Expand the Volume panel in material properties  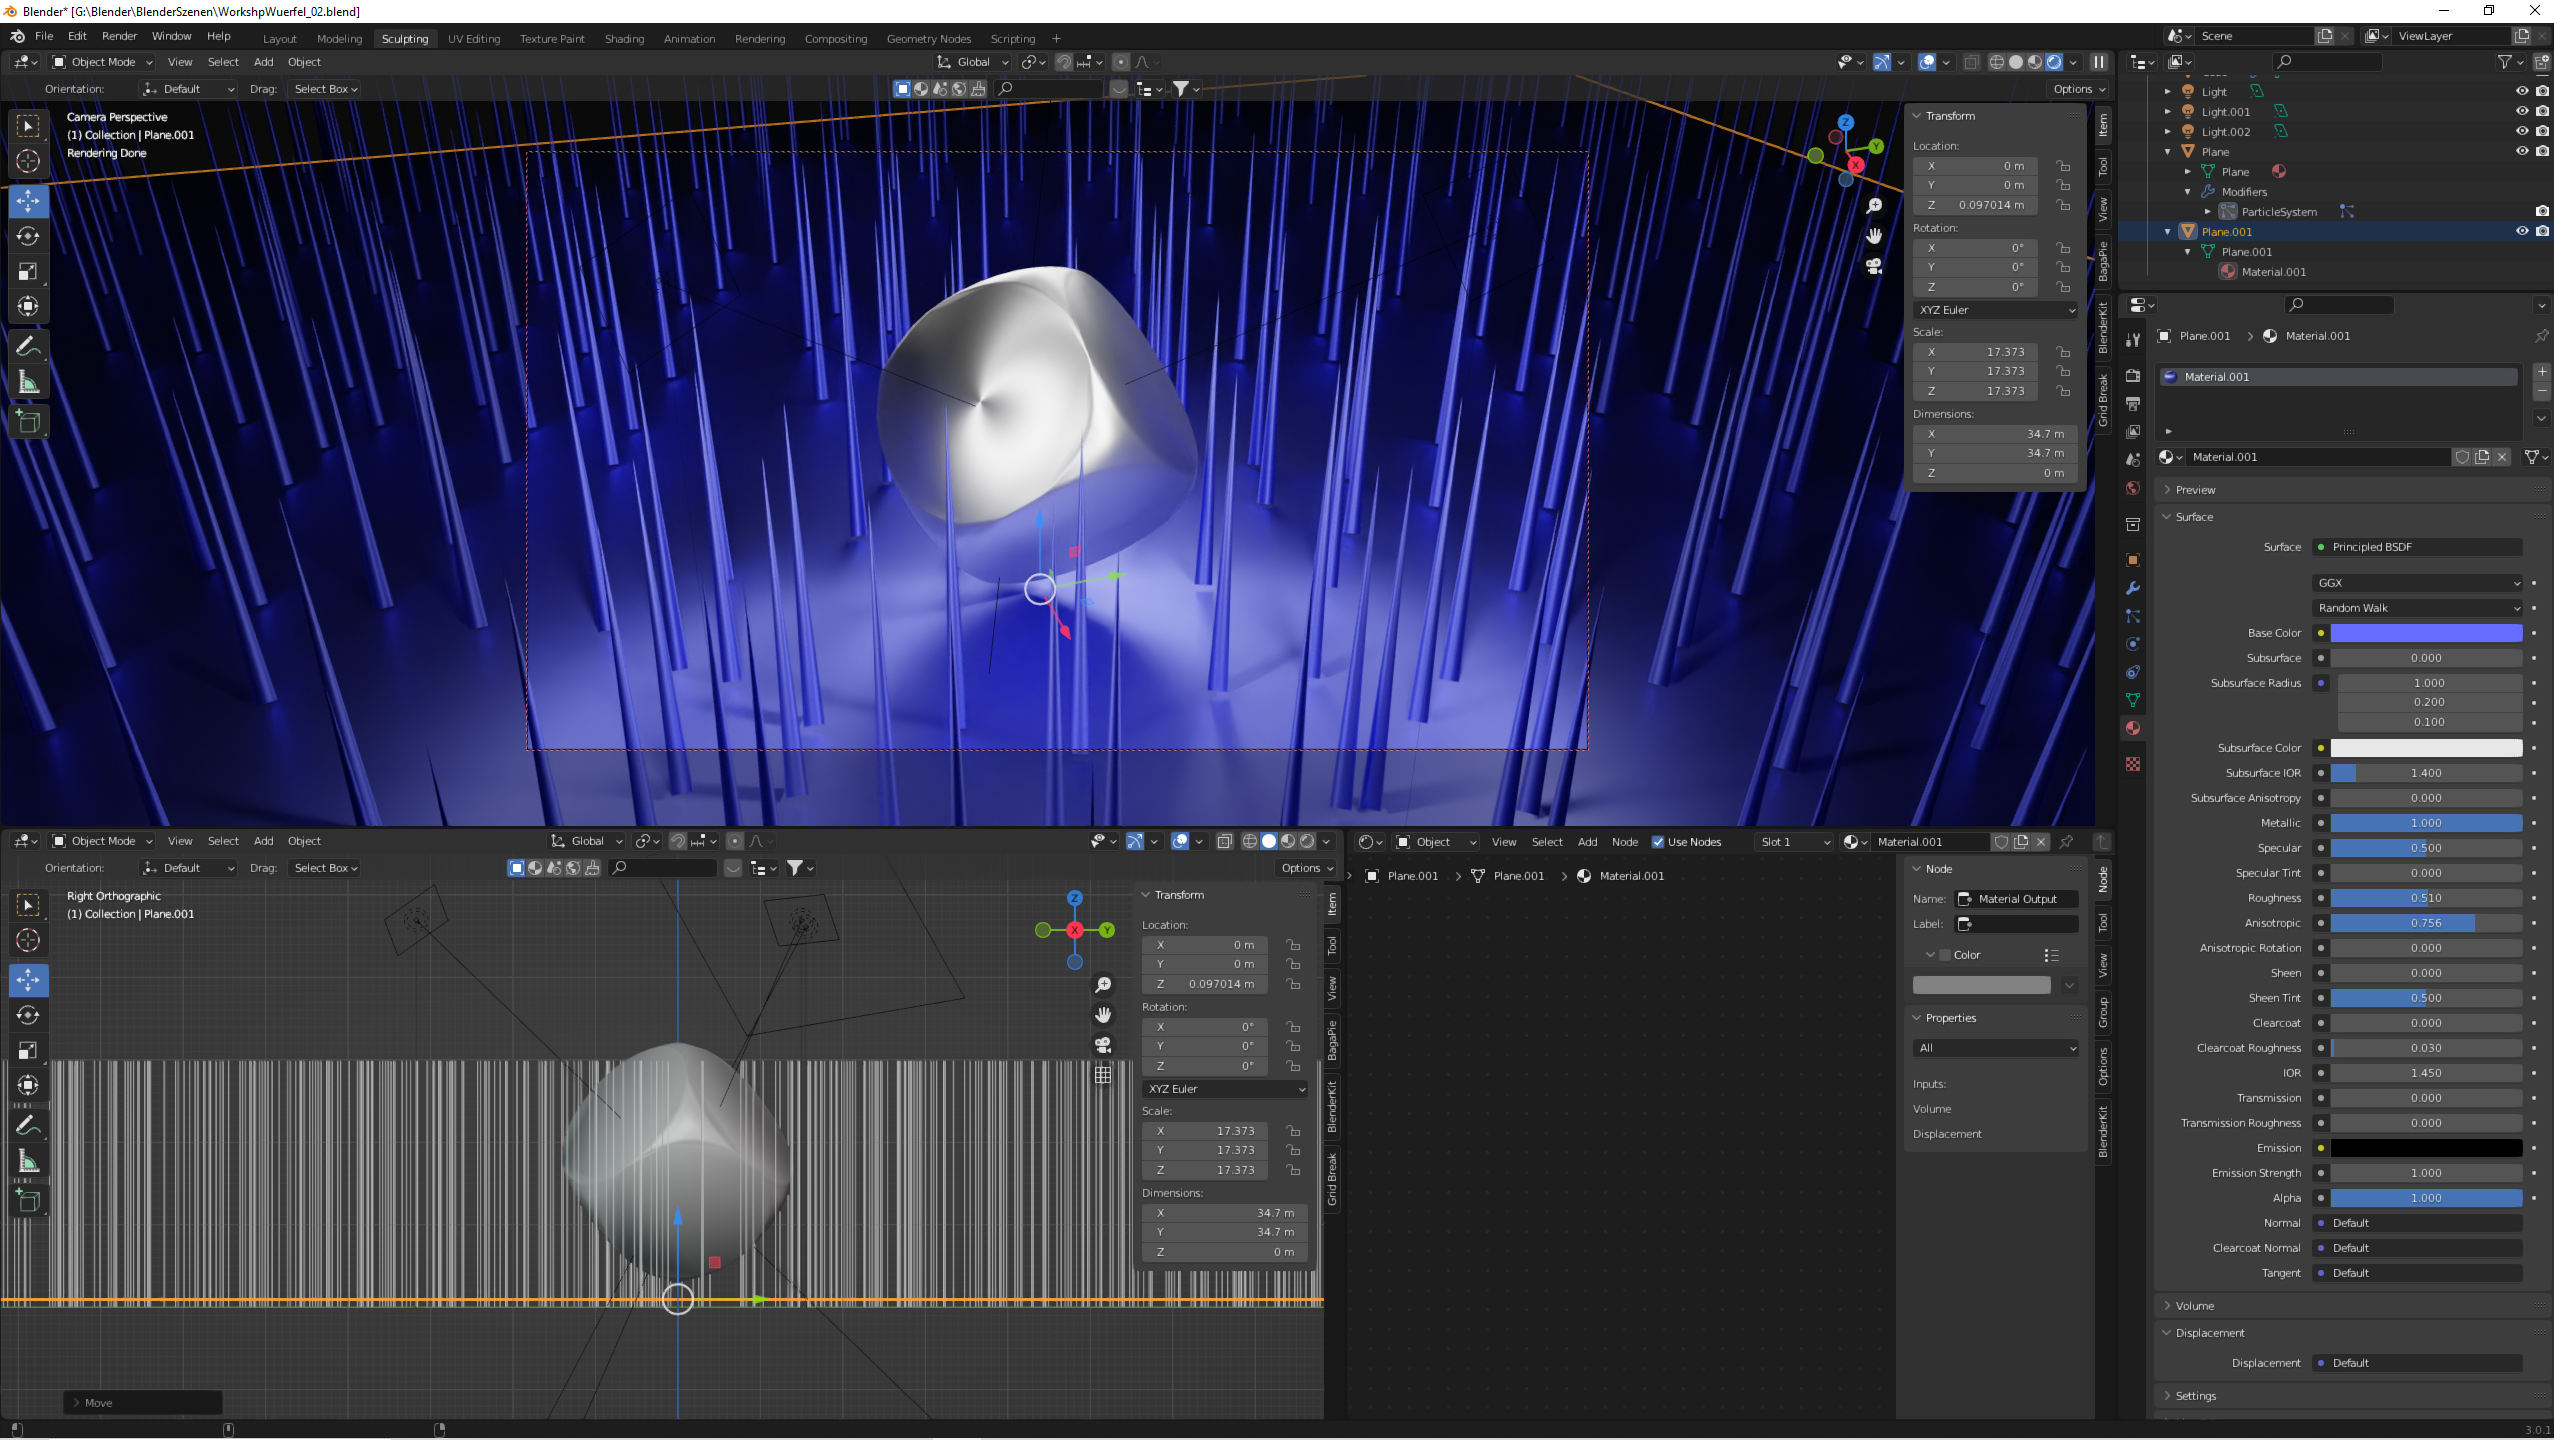pos(2194,1306)
